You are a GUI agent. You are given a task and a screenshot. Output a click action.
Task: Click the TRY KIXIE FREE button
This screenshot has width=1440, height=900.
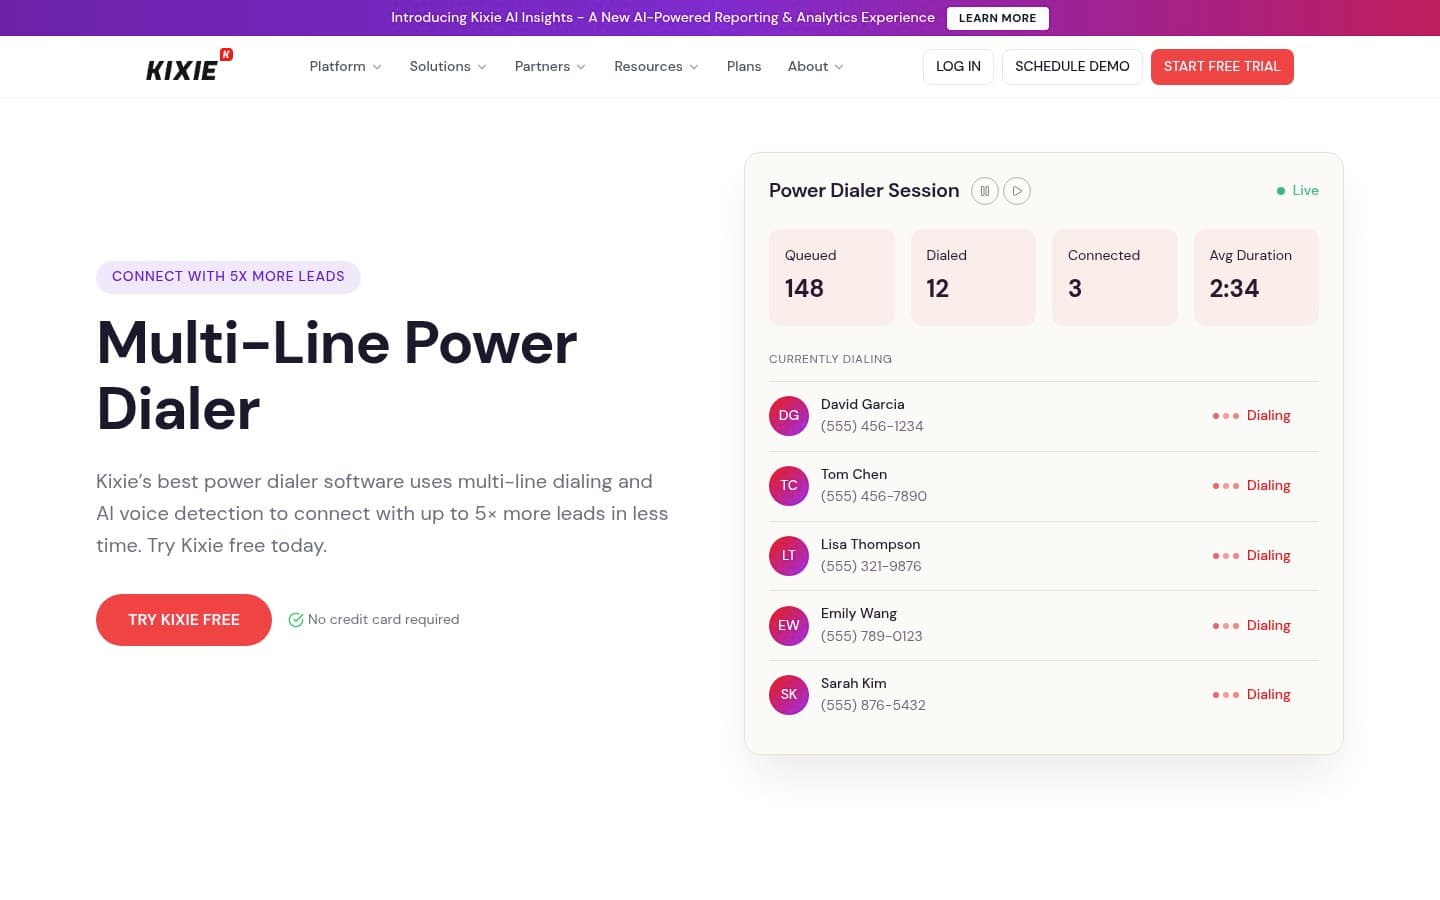pos(184,620)
